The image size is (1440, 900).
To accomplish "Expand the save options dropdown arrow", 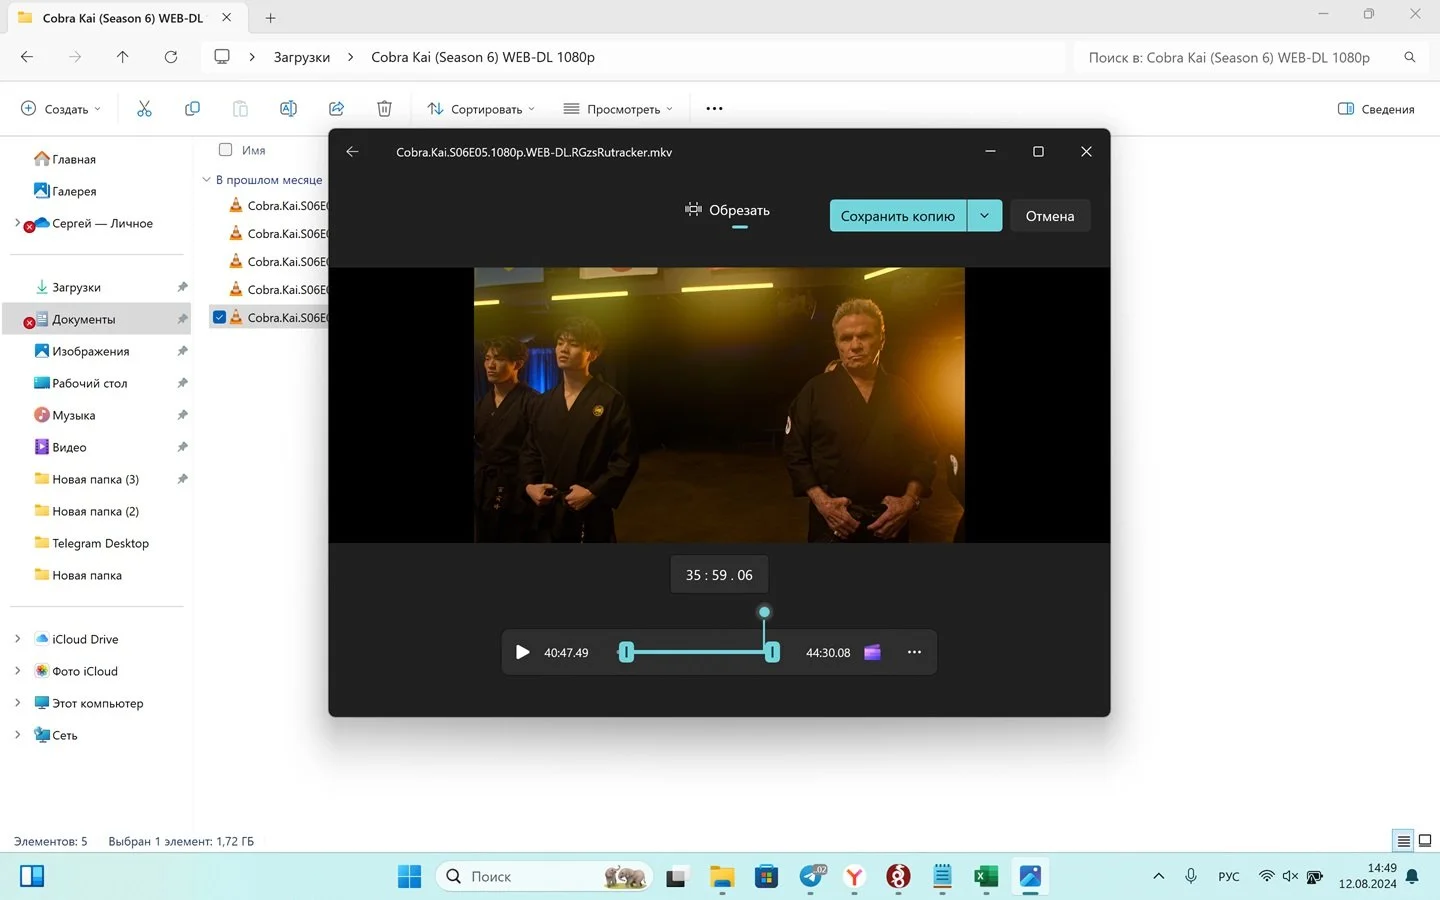I will coord(985,216).
